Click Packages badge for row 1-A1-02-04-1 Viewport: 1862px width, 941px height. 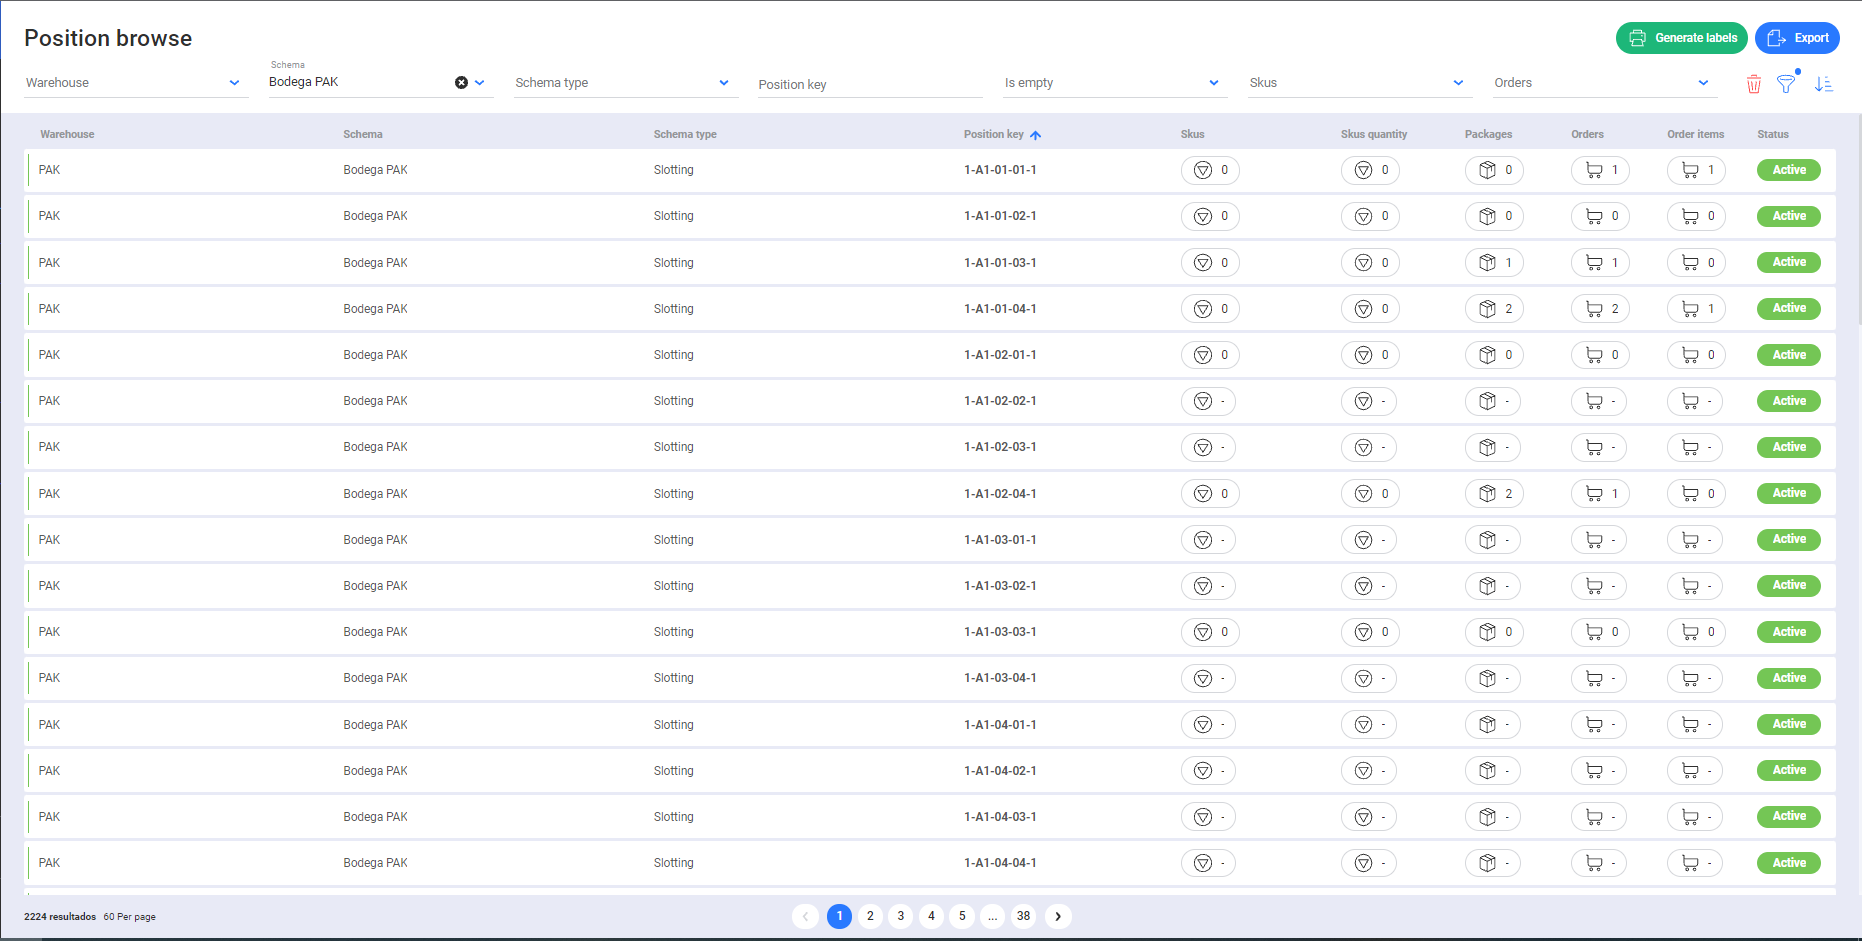(x=1494, y=494)
